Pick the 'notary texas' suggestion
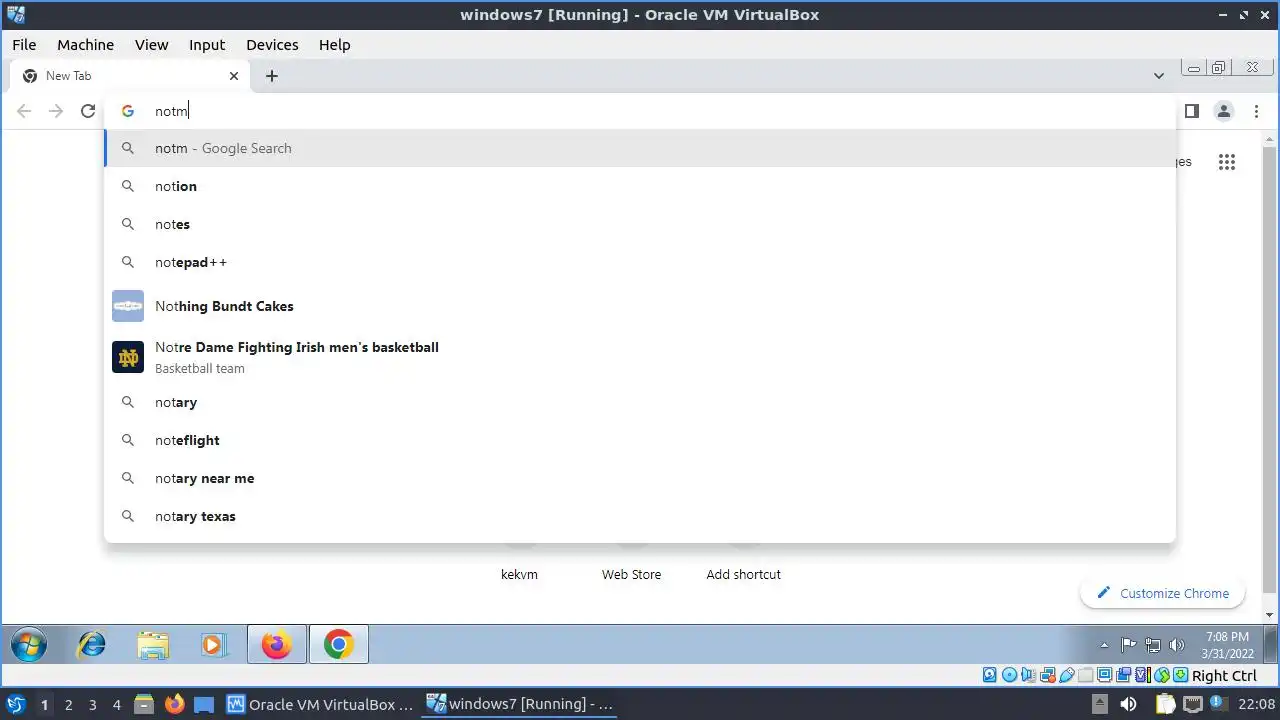This screenshot has width=1280, height=720. (x=640, y=516)
